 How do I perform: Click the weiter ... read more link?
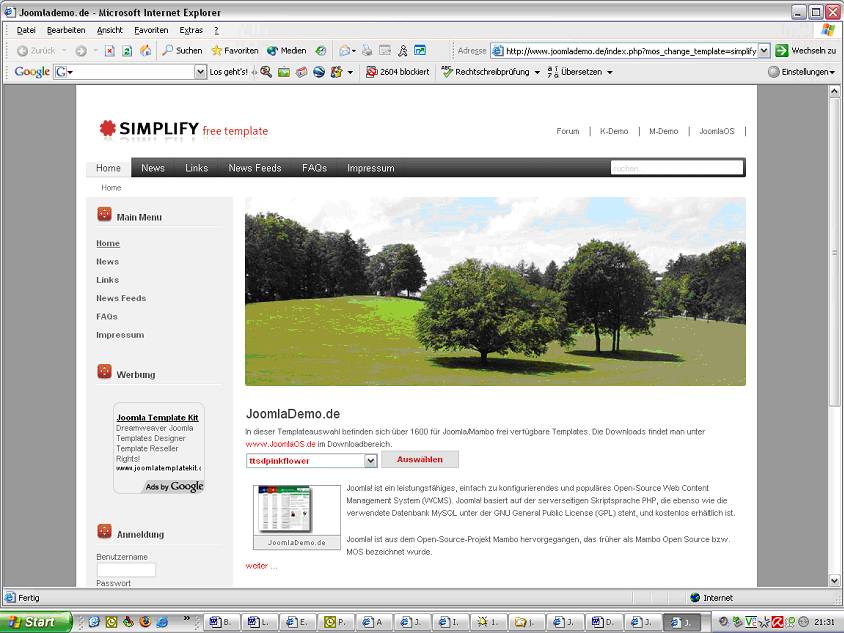pos(261,566)
